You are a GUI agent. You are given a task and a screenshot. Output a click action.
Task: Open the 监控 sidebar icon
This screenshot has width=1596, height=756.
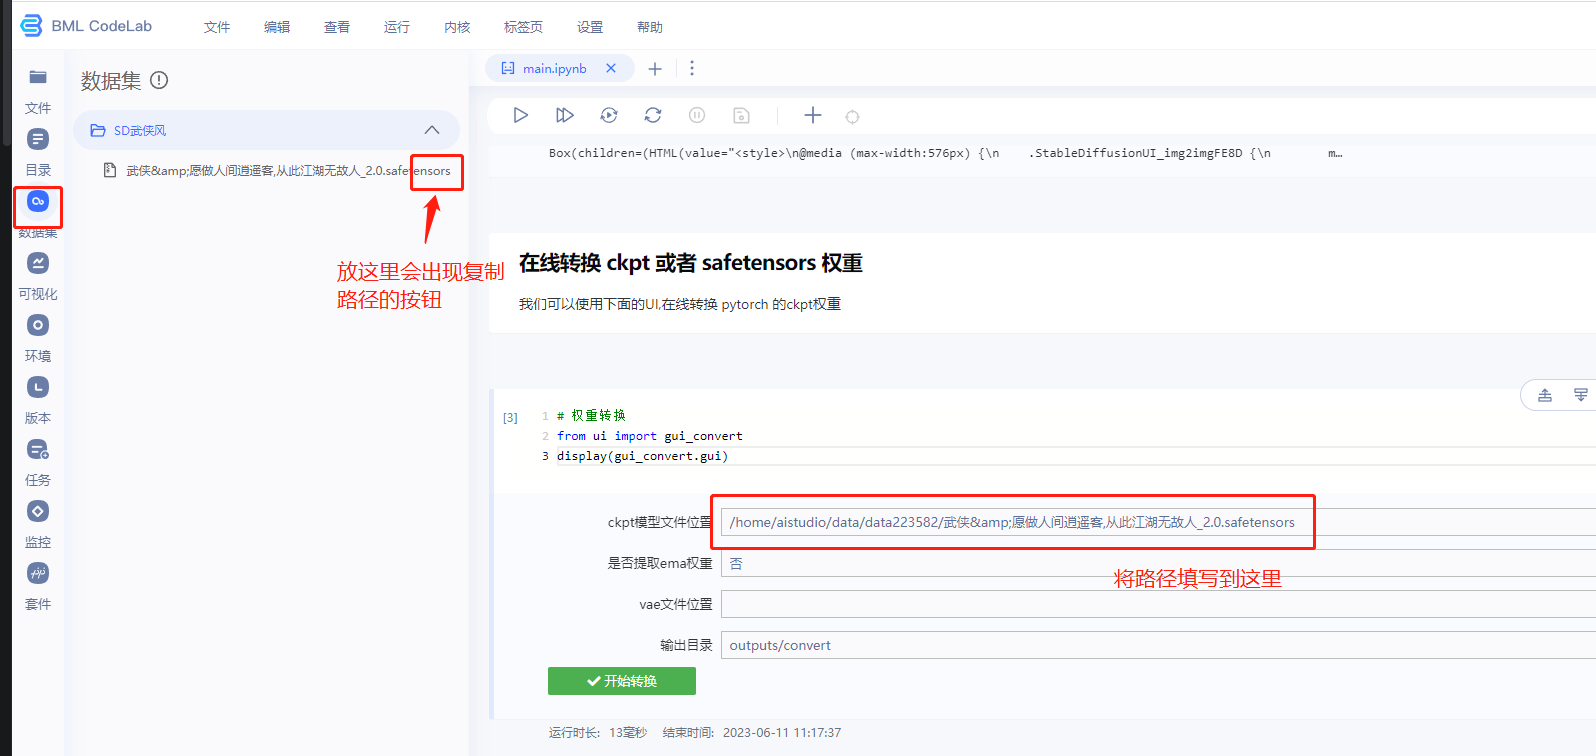38,511
